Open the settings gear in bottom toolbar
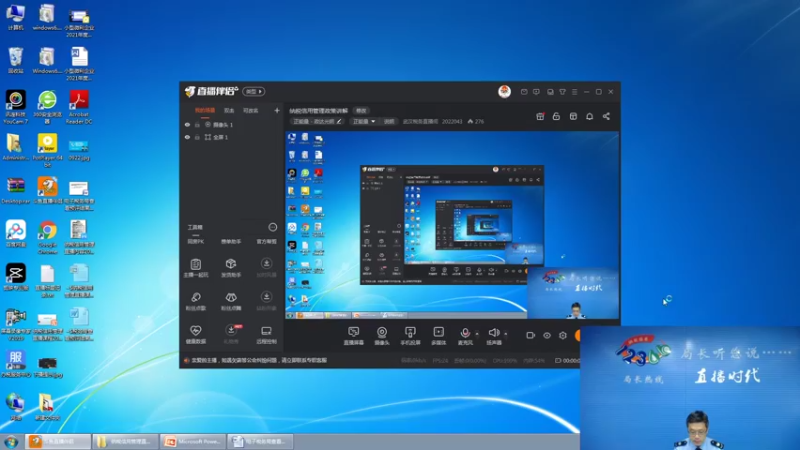Screen dimensions: 800x450 click(x=563, y=335)
